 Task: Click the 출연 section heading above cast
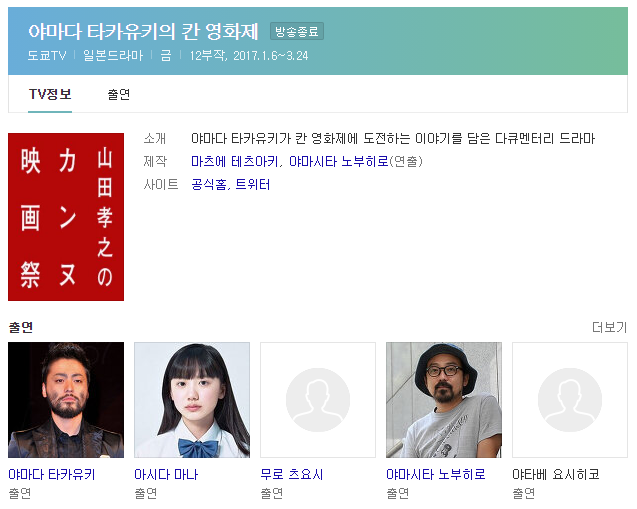point(21,327)
